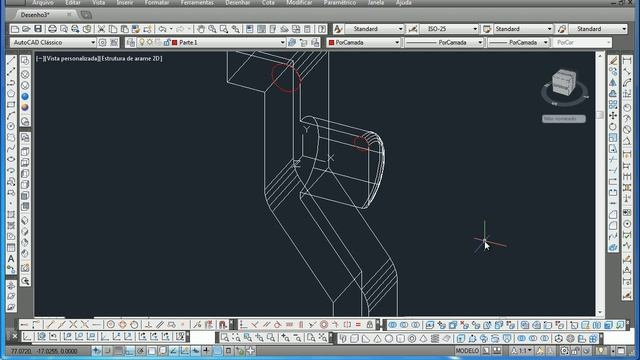Click the red color swatch in layer dropdown
This screenshot has height=360, width=640.
pos(175,42)
